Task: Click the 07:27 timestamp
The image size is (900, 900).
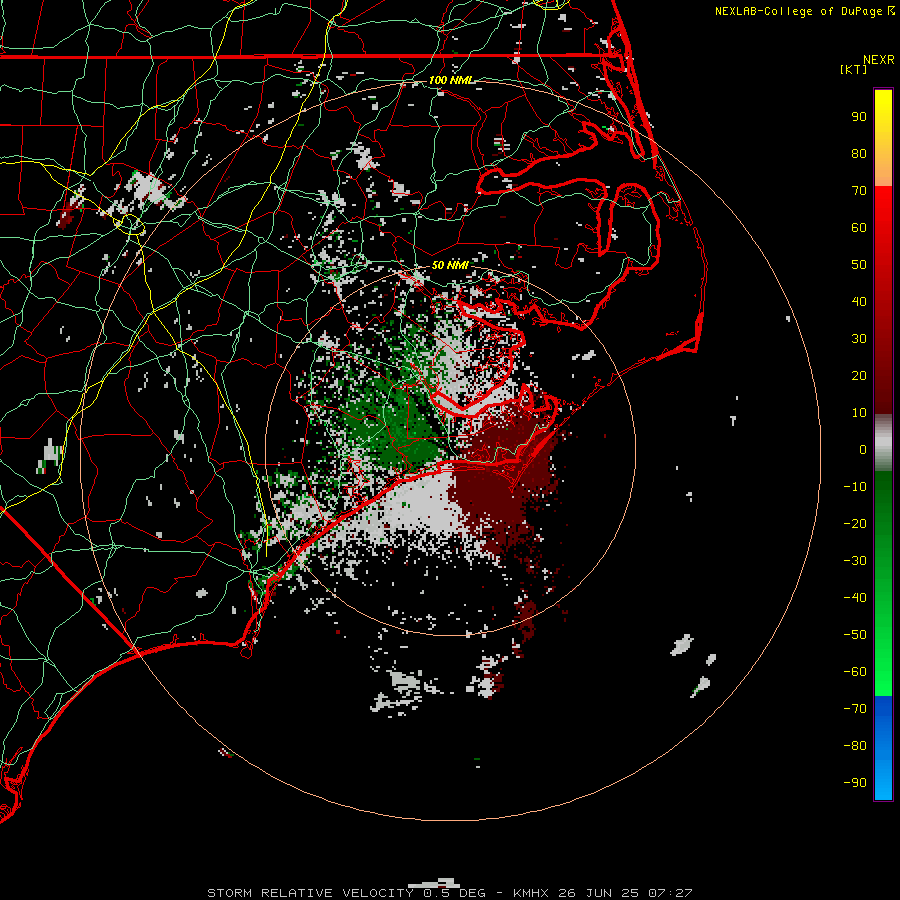Action: (x=670, y=893)
